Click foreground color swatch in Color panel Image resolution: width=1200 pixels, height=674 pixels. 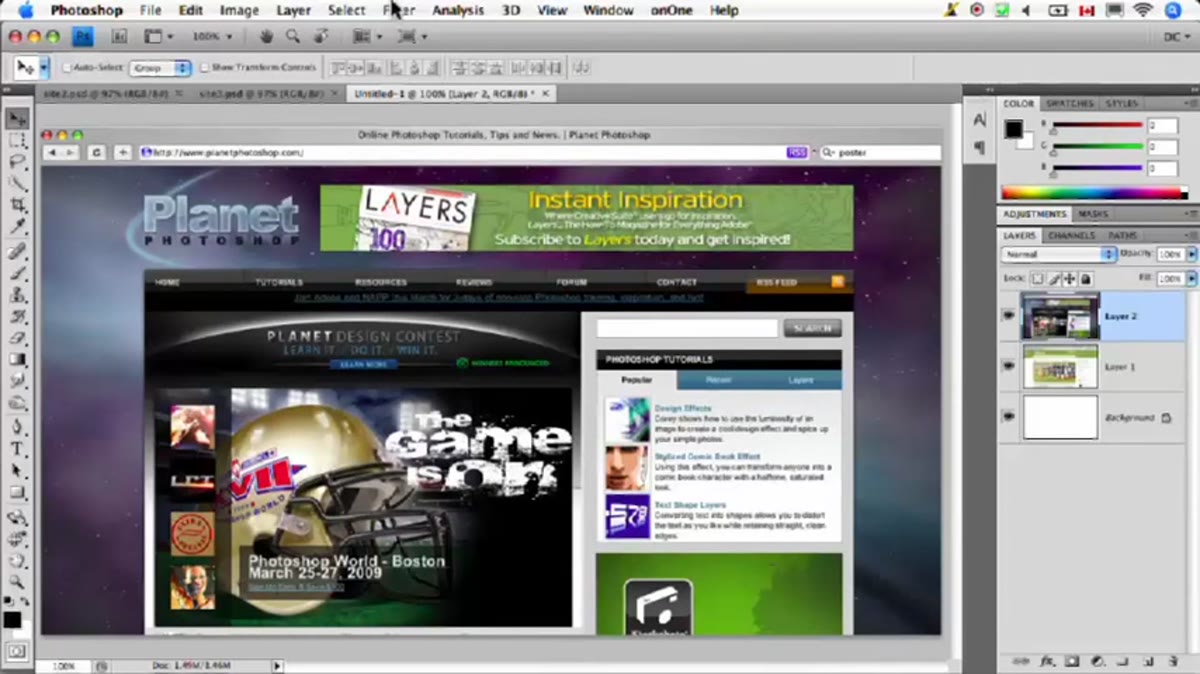point(1014,129)
